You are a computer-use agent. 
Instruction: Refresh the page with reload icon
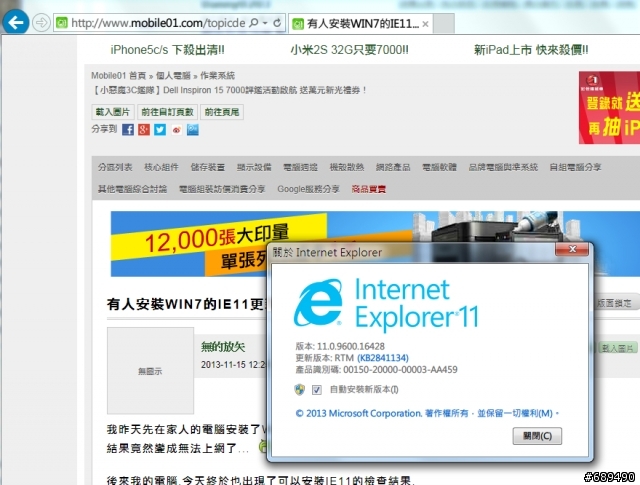pyautogui.click(x=277, y=23)
